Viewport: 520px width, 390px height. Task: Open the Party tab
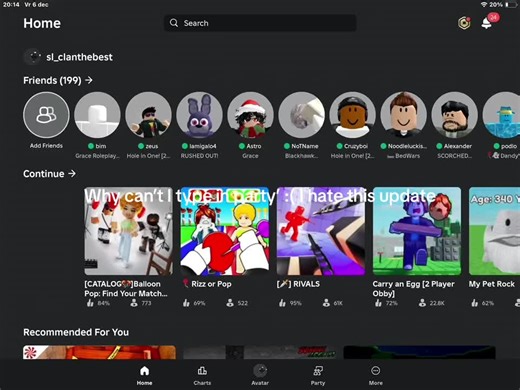(x=318, y=375)
